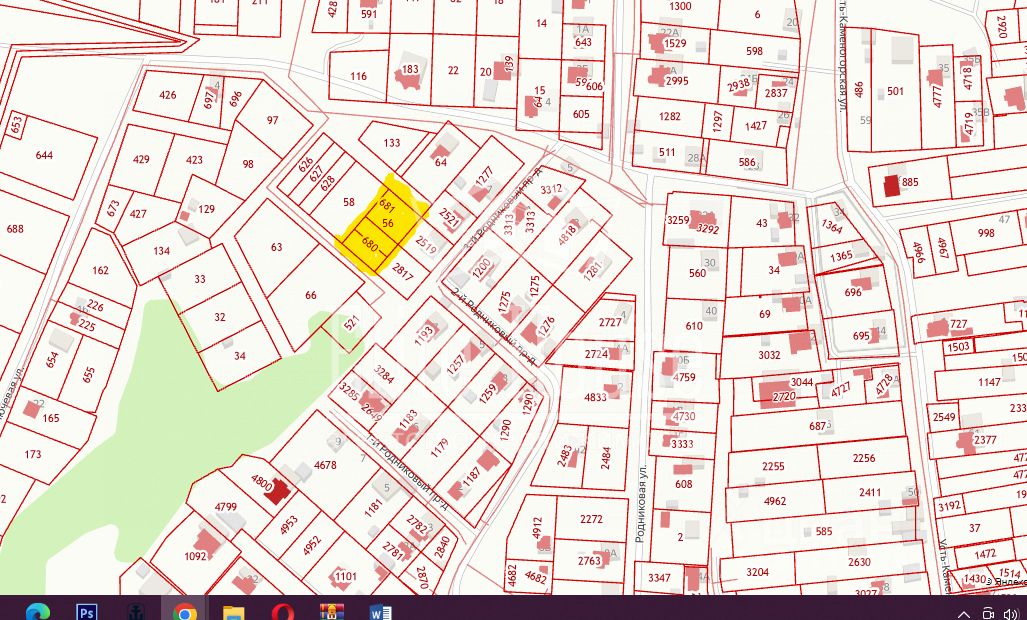Select parcel 2272 on the map
This screenshot has height=620, width=1027.
pyautogui.click(x=591, y=519)
